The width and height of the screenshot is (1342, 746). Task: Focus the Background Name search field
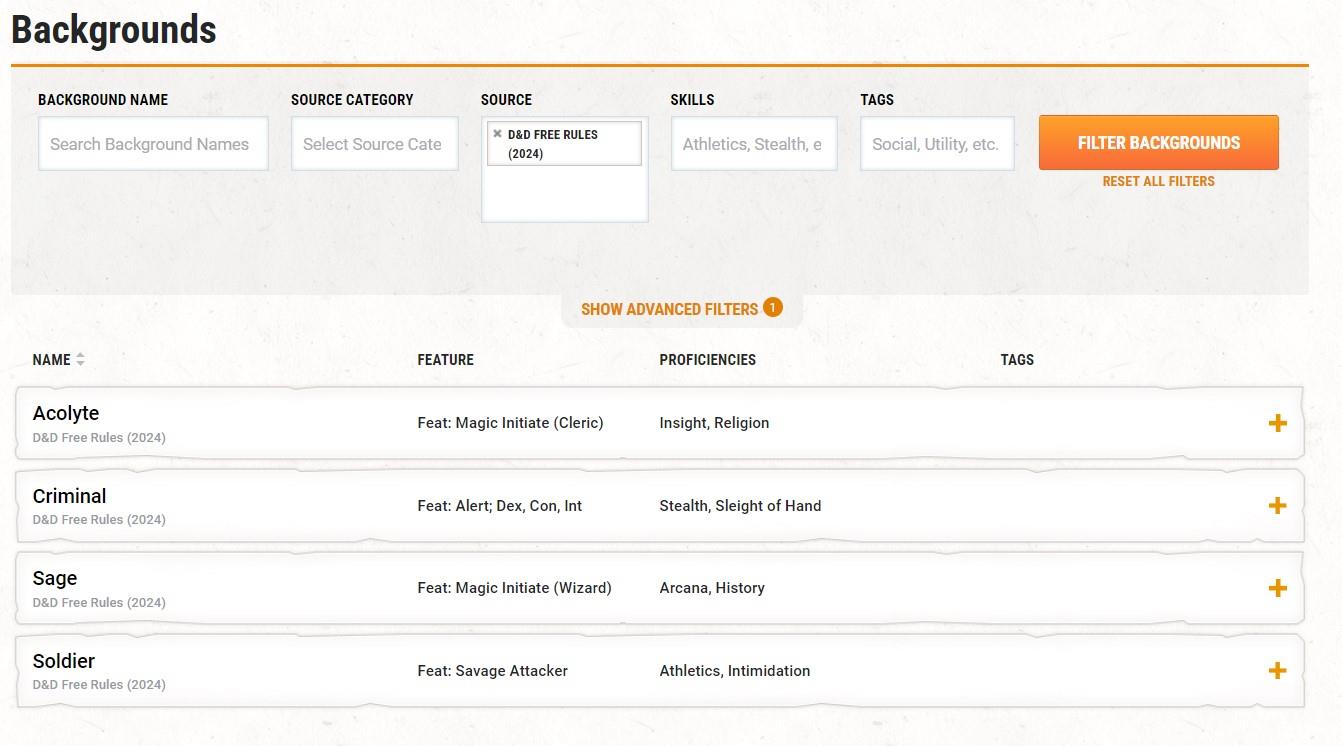153,144
